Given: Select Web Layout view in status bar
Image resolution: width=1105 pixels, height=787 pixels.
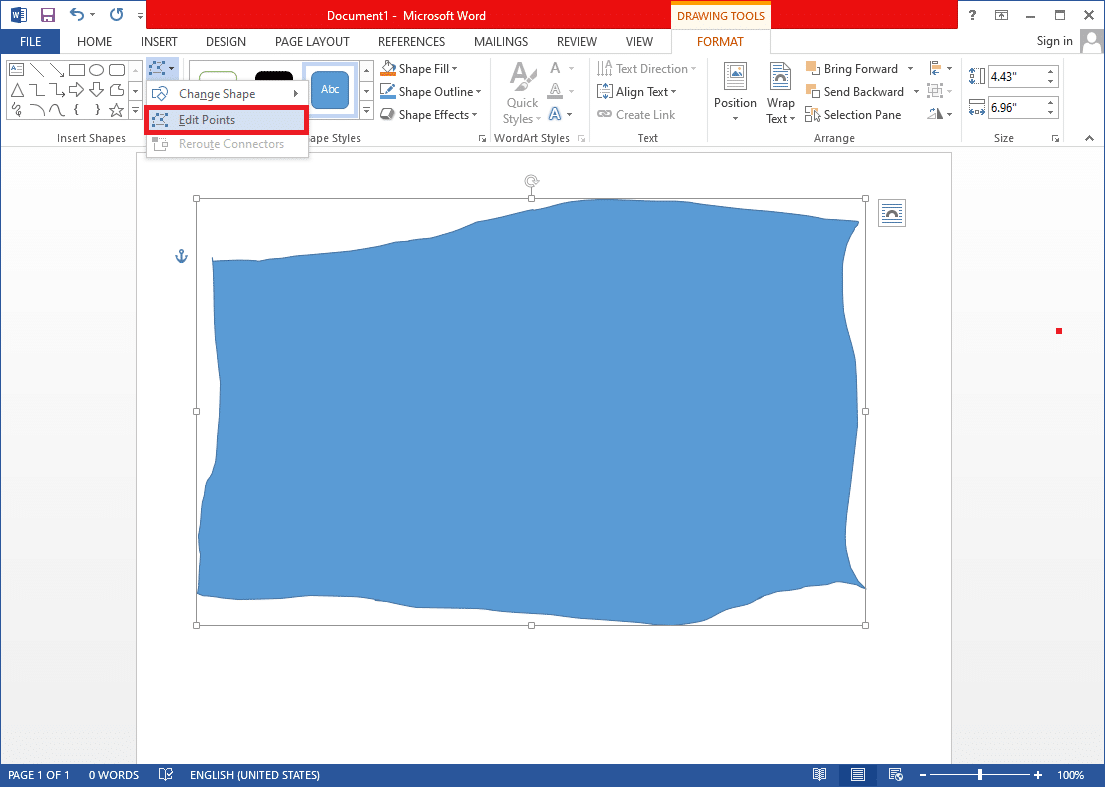Looking at the screenshot, I should 895,774.
